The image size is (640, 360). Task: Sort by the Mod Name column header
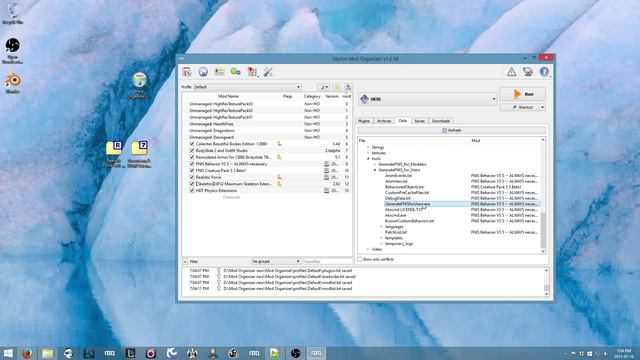(228, 96)
